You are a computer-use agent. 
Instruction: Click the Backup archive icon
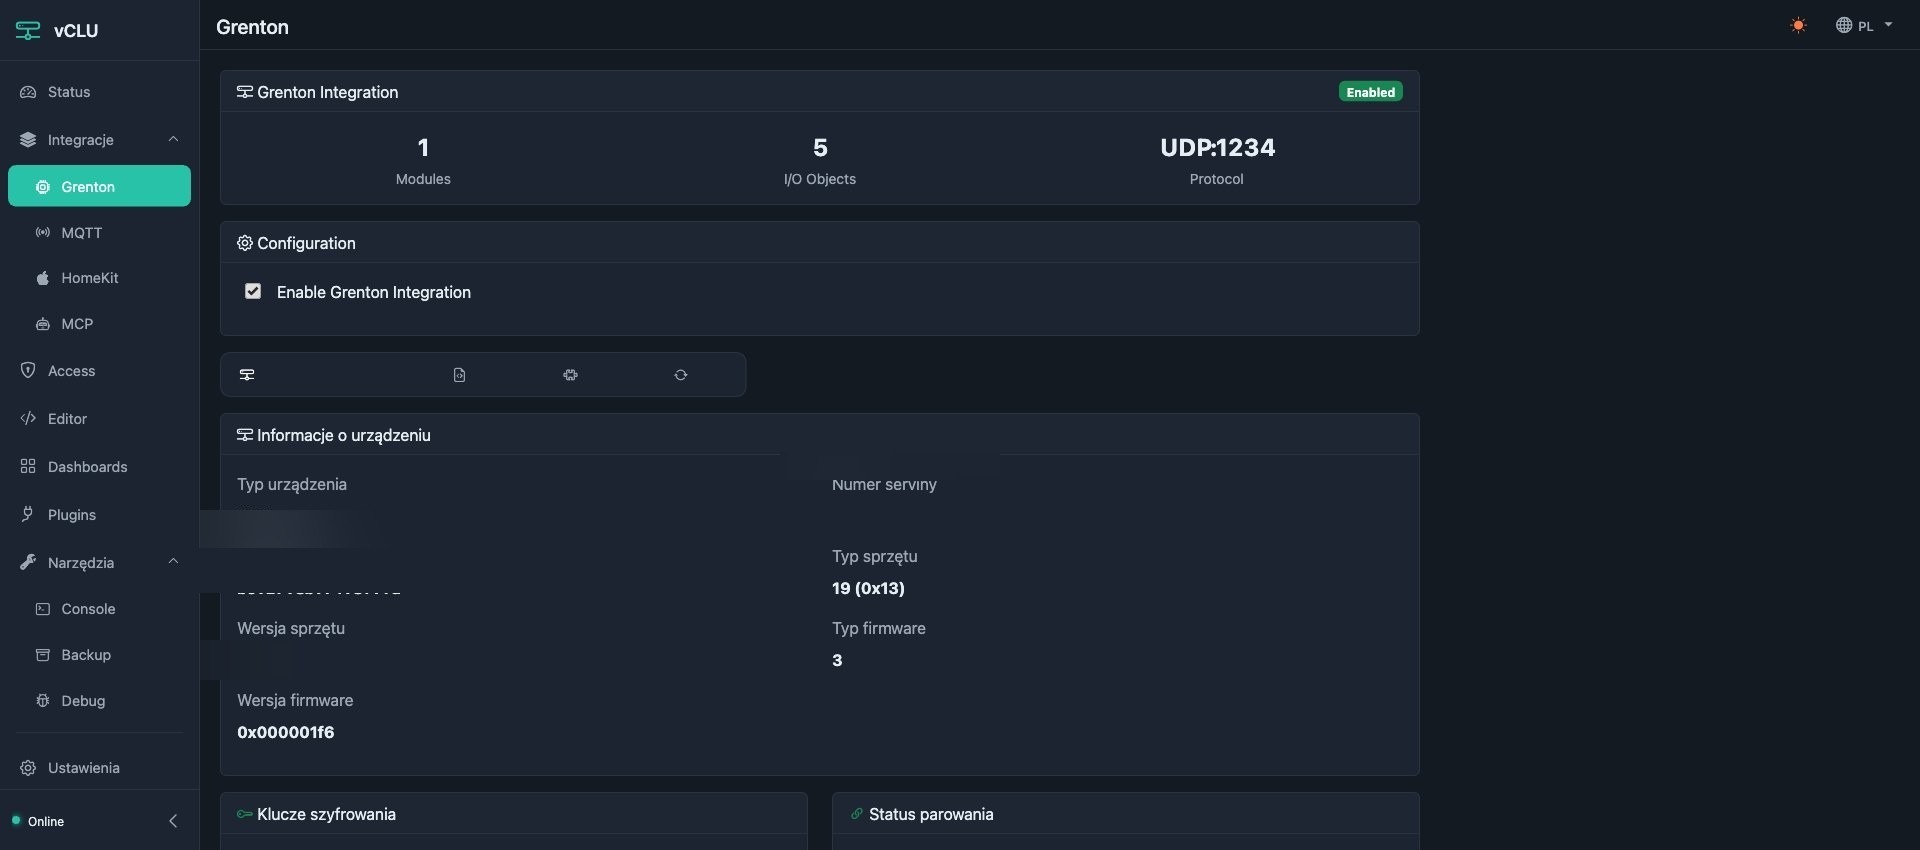[x=42, y=655]
